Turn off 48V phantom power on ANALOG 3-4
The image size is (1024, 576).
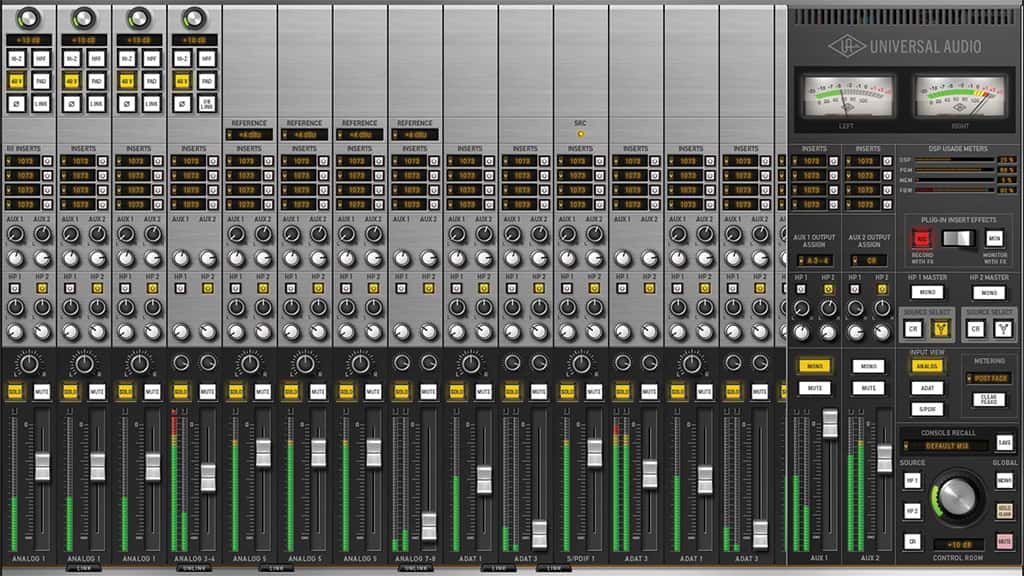182,81
